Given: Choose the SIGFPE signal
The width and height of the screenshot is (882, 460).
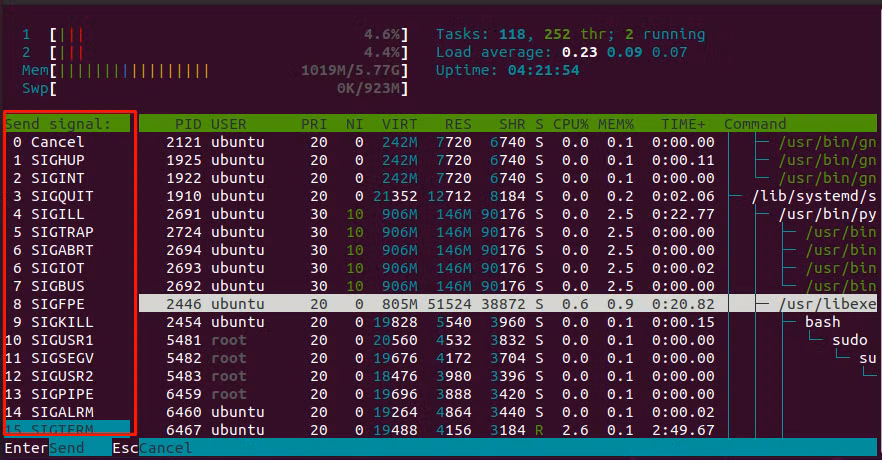Looking at the screenshot, I should pos(68,304).
